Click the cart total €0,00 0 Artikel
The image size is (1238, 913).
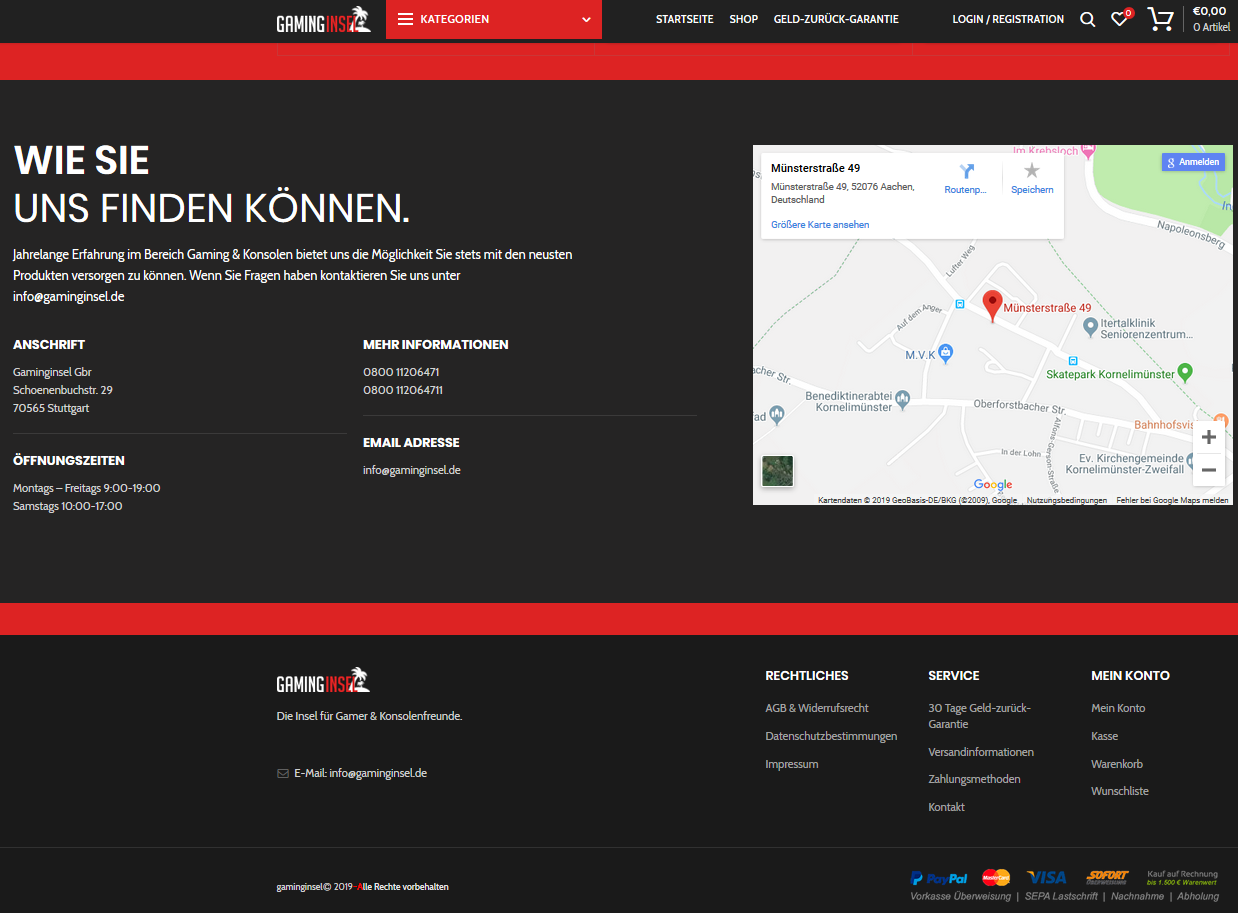[x=1211, y=19]
